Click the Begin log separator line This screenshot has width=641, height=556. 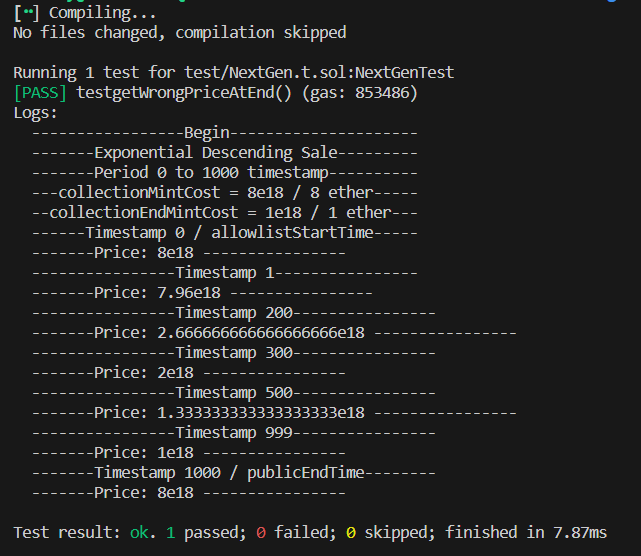click(x=225, y=133)
